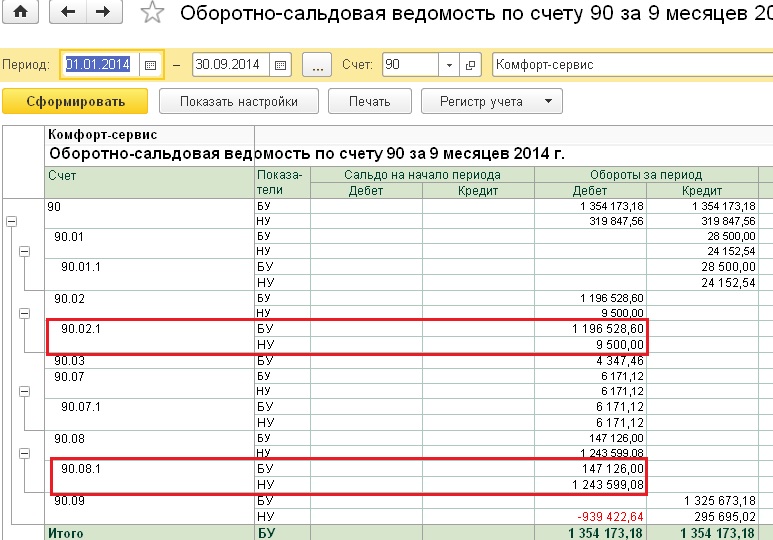Click the account field containing 90
This screenshot has height=540, width=773.
pyautogui.click(x=410, y=65)
